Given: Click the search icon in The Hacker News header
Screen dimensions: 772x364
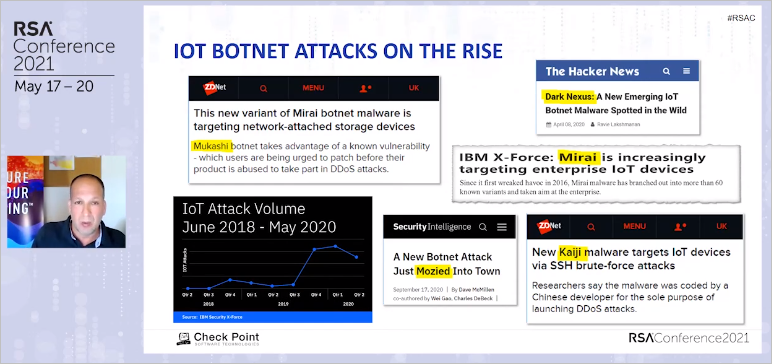Looking at the screenshot, I should click(x=666, y=71).
